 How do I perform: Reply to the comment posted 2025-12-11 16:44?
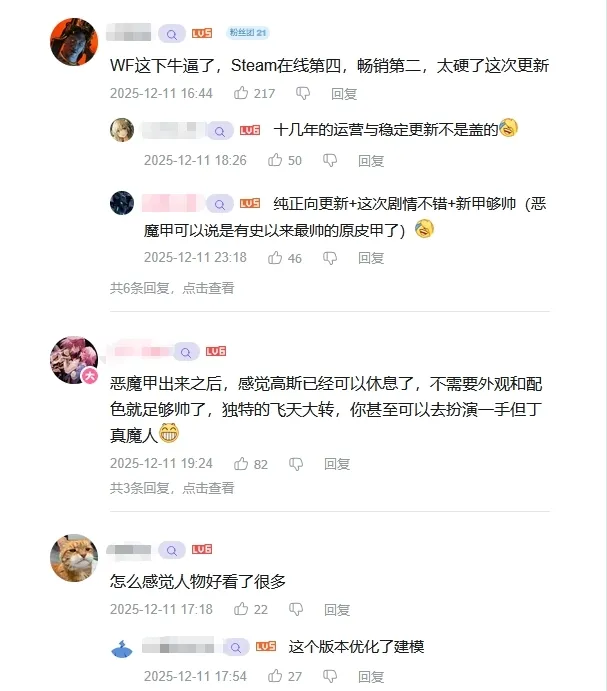pyautogui.click(x=344, y=93)
